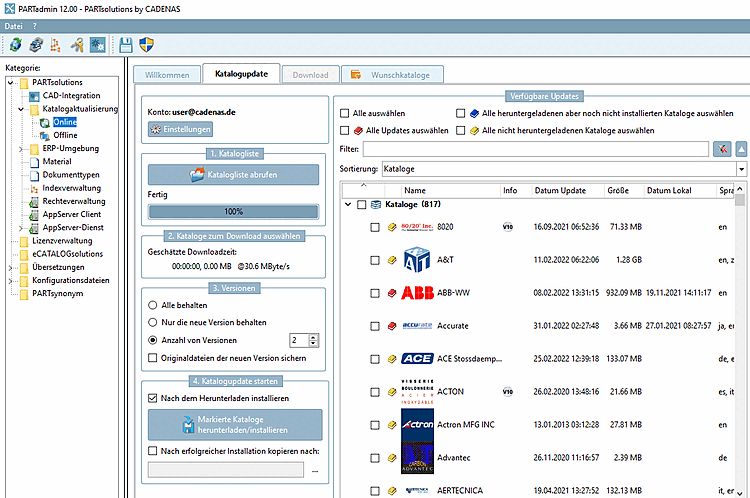Open the Sortierung Kataloge dropdown

click(x=741, y=169)
